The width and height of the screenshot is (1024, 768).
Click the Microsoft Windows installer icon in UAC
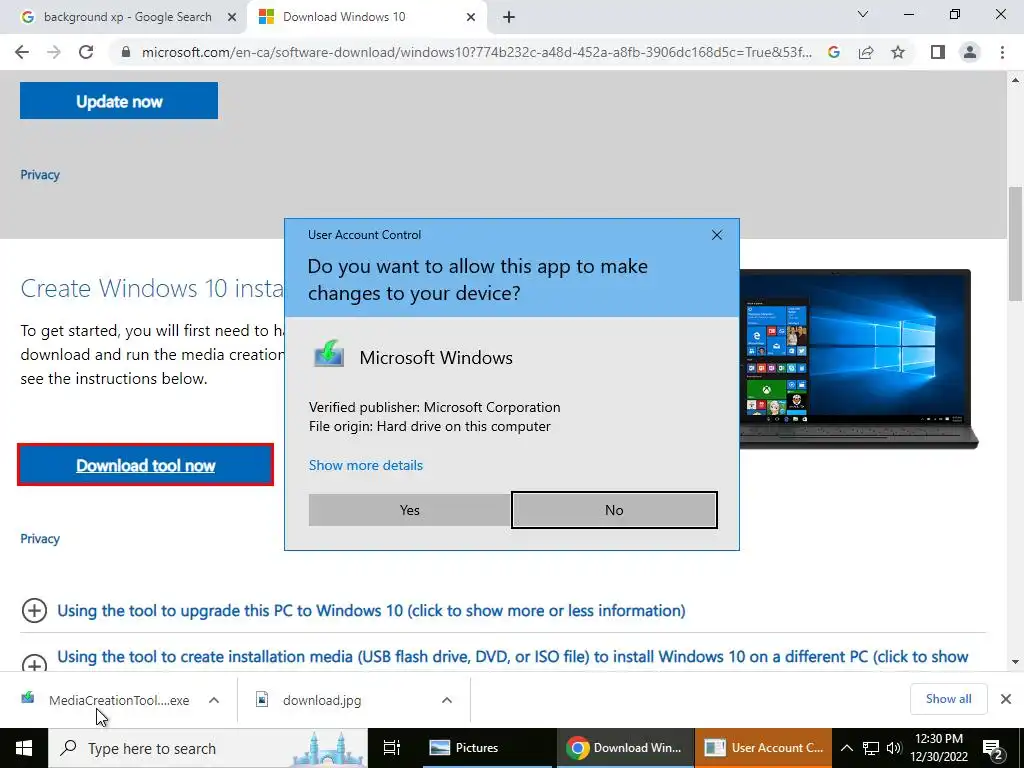coord(329,354)
